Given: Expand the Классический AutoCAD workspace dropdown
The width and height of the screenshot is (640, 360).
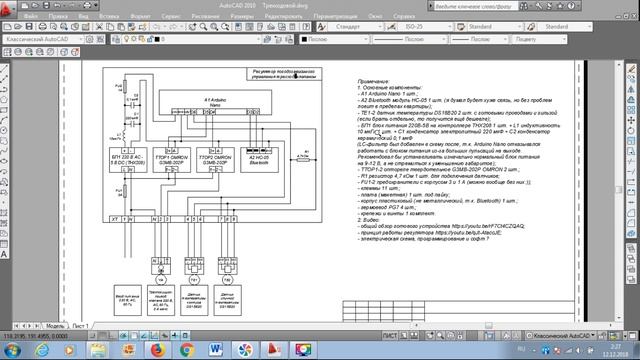Looking at the screenshot, I should click(x=80, y=39).
